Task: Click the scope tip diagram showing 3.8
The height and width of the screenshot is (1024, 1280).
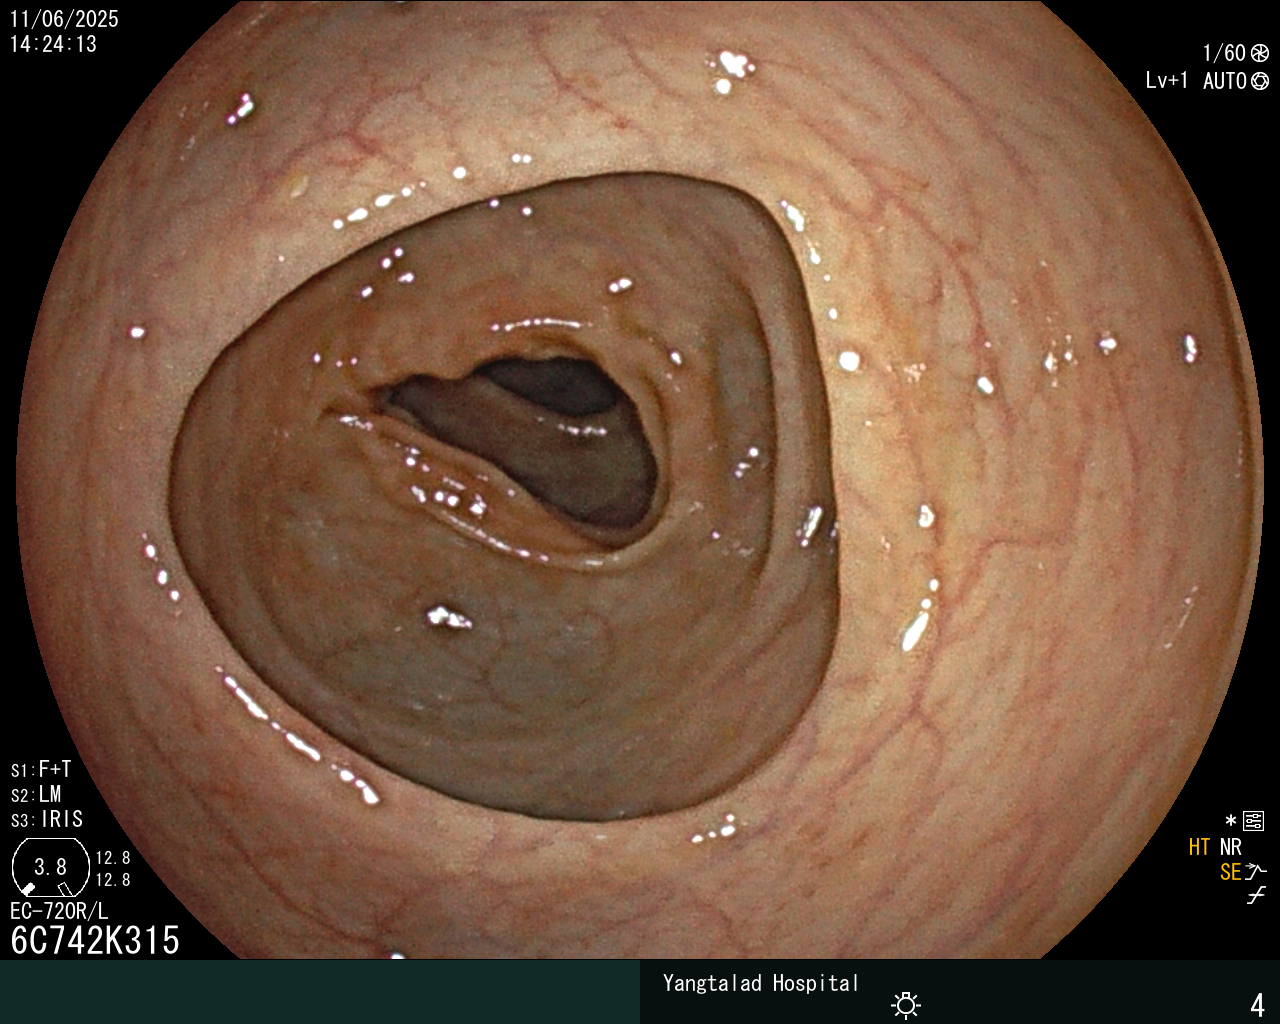Action: coord(51,867)
